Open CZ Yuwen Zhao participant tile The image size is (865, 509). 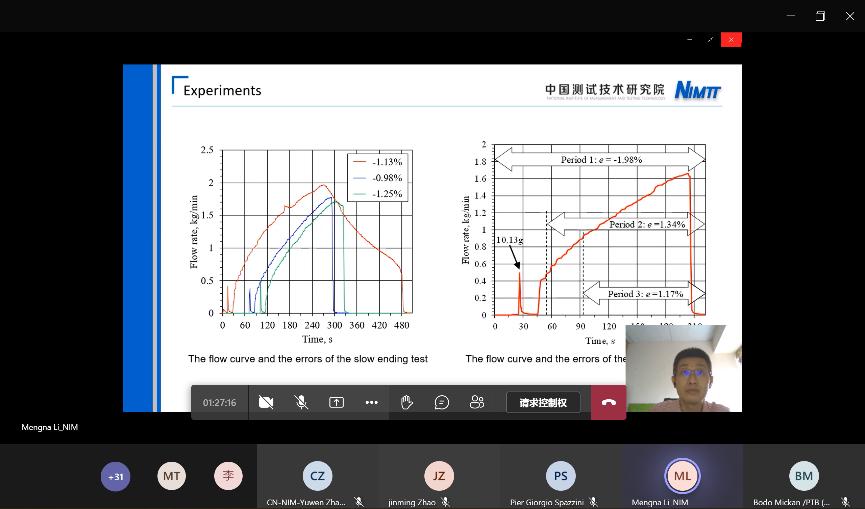coord(317,477)
